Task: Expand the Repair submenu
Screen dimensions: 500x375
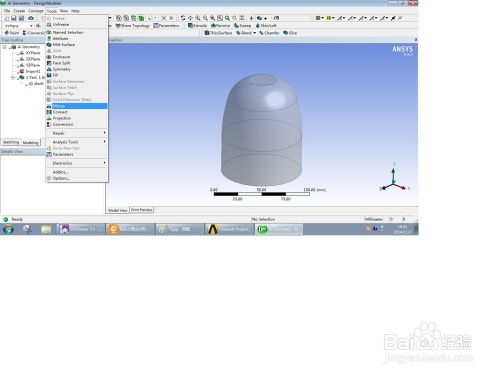Action: pos(77,133)
